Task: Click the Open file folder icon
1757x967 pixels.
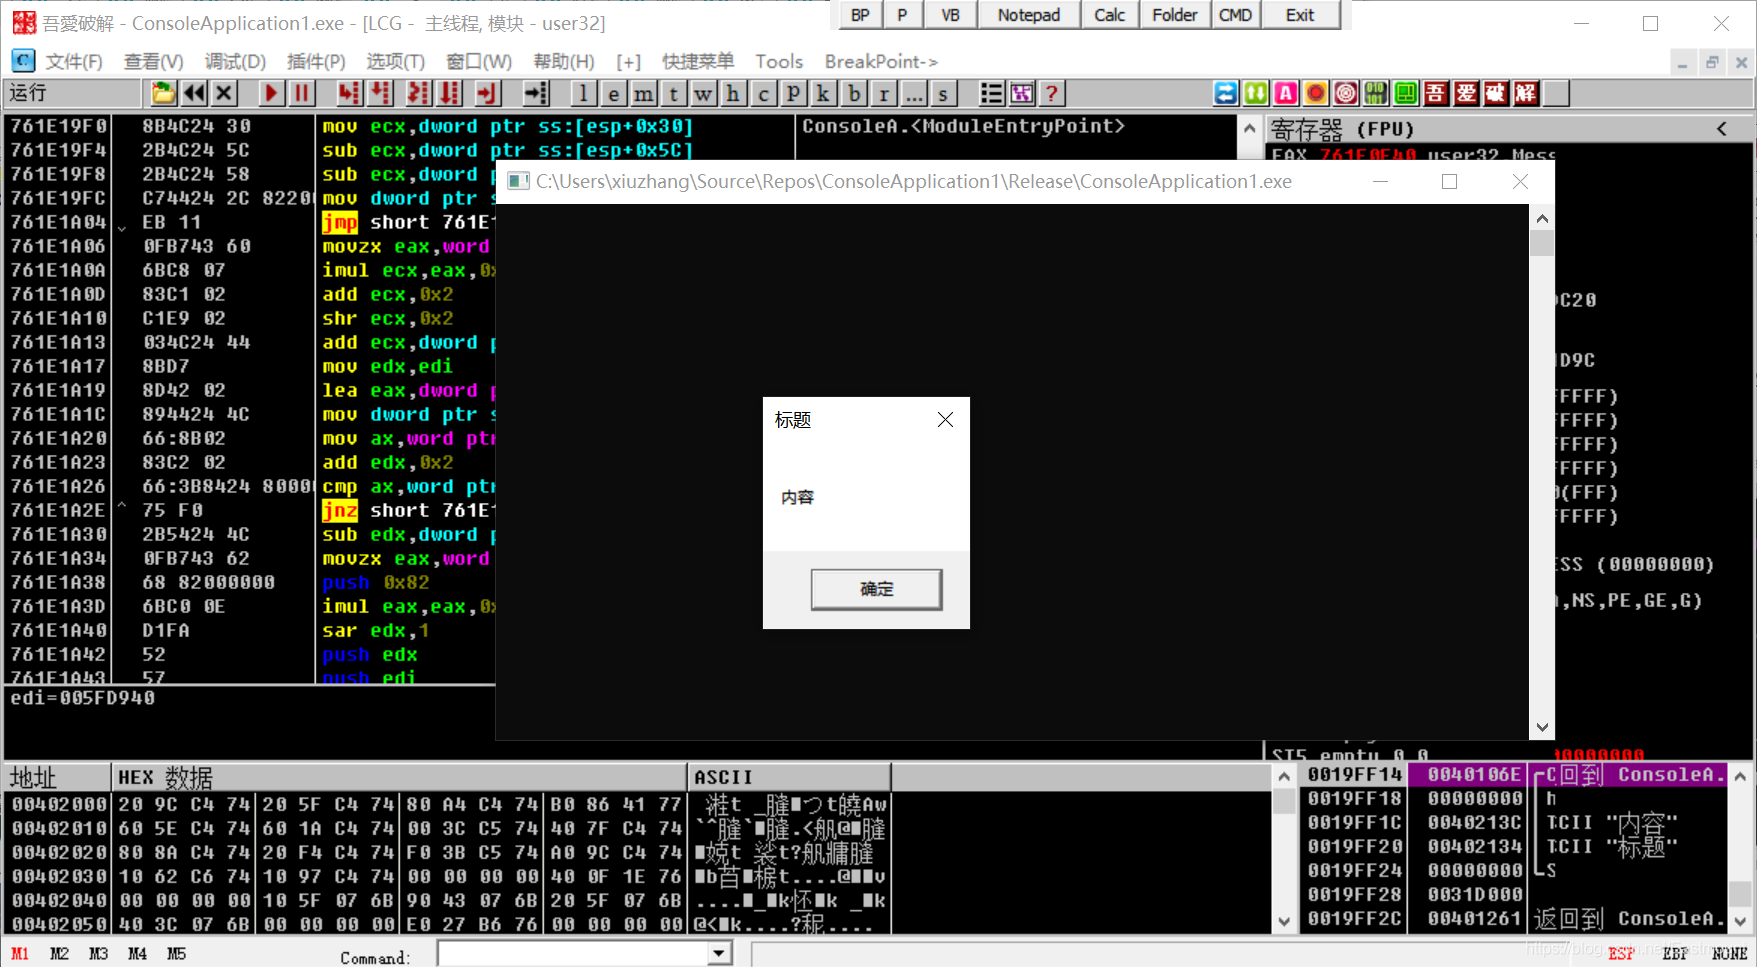Action: (x=163, y=94)
